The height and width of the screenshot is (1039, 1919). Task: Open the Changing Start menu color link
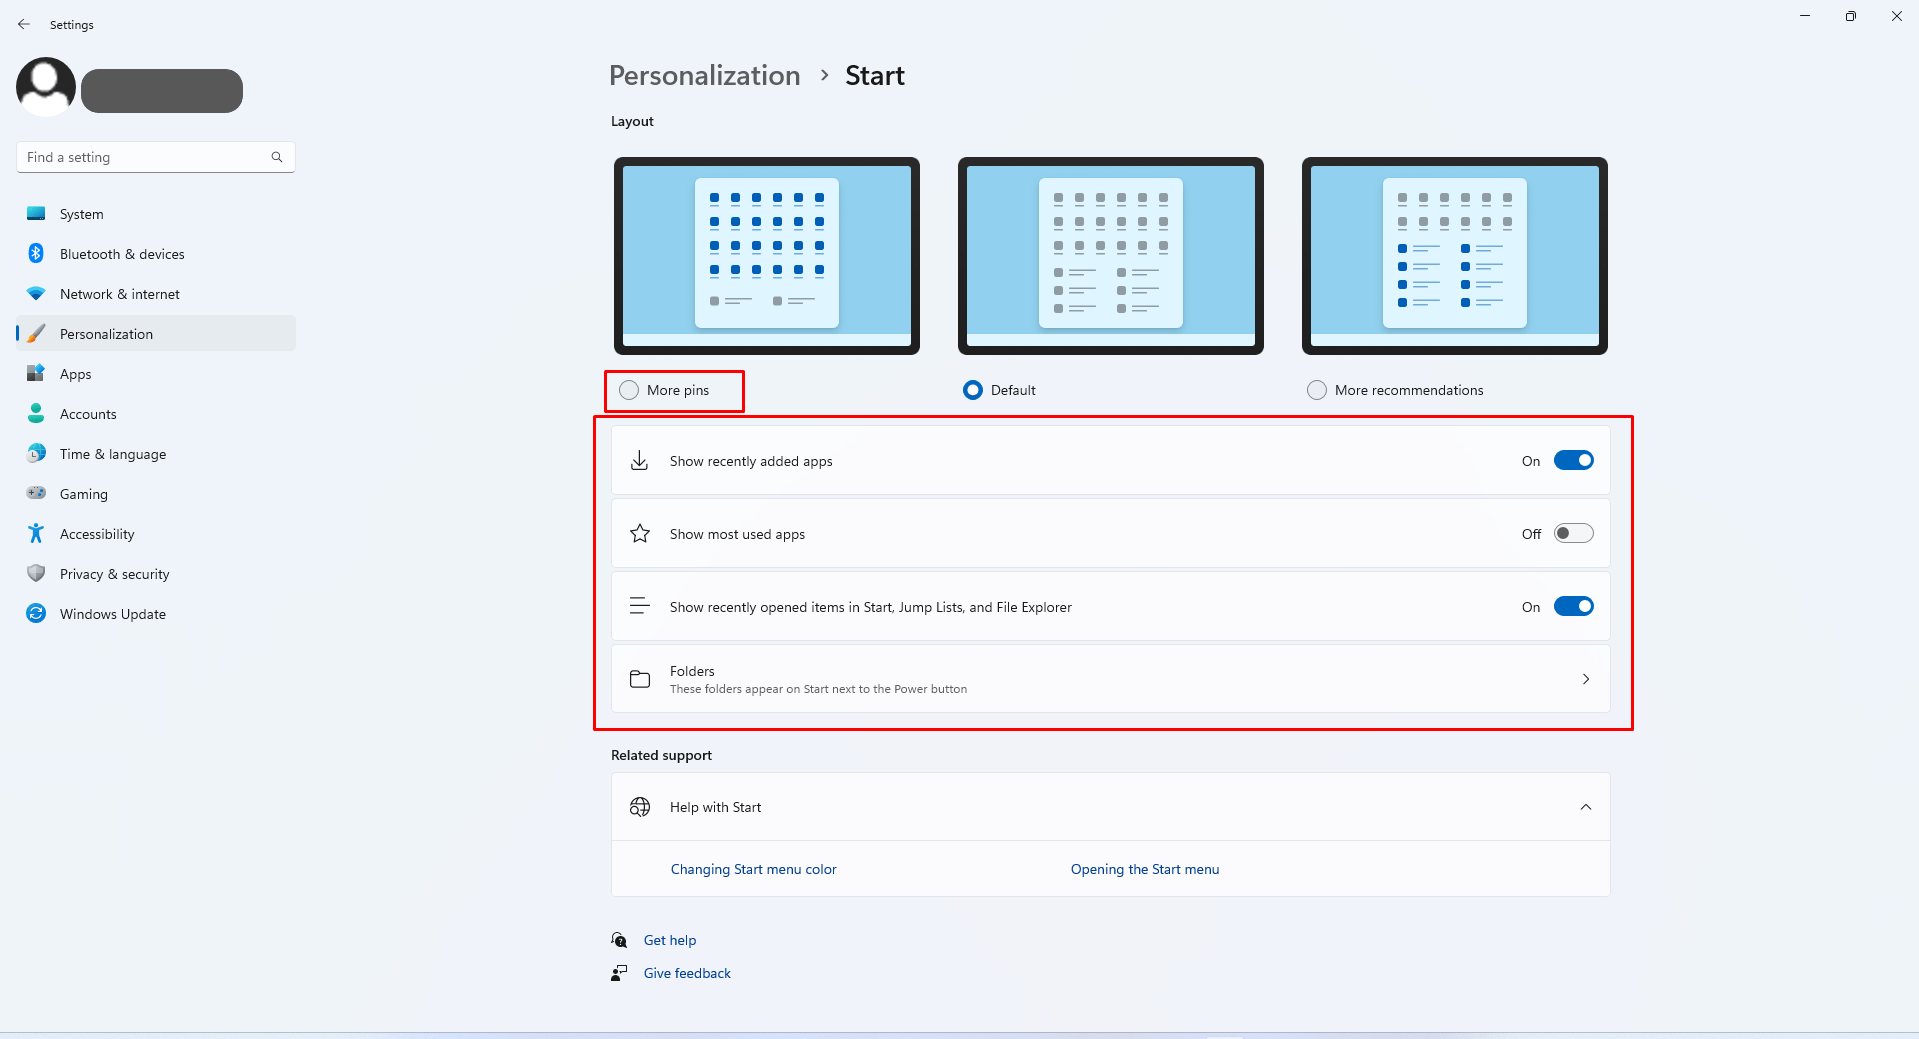tap(753, 869)
